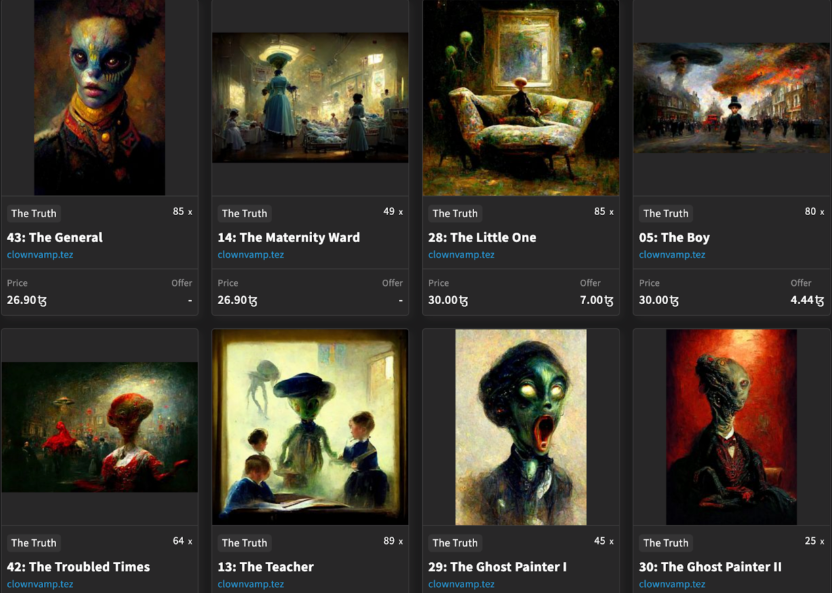This screenshot has height=595, width=832.
Task: Click the '42: The Troubled Times' title
Action: click(x=79, y=567)
